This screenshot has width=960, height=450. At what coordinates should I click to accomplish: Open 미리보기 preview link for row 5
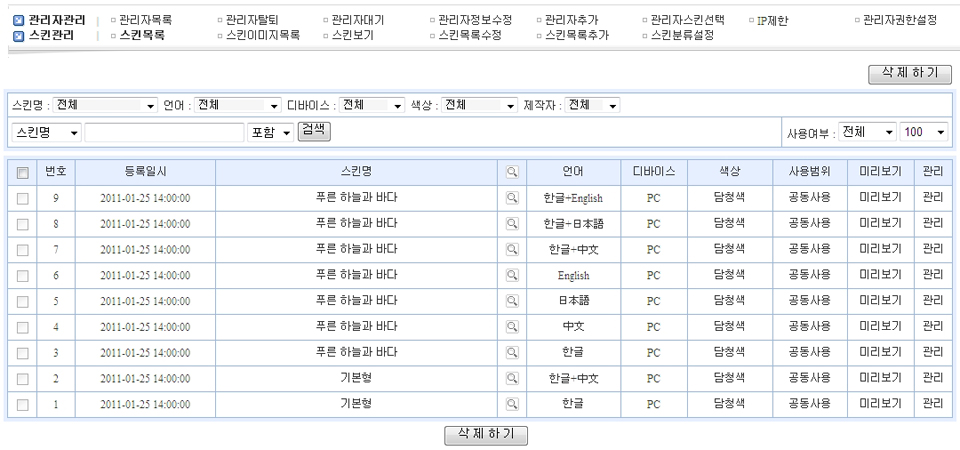tap(880, 301)
